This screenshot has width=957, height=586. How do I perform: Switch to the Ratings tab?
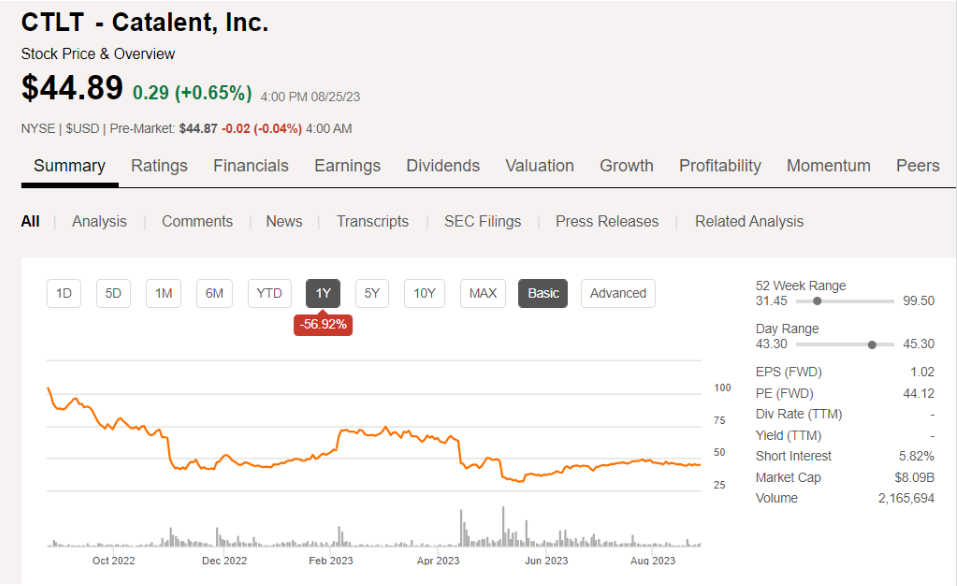159,166
